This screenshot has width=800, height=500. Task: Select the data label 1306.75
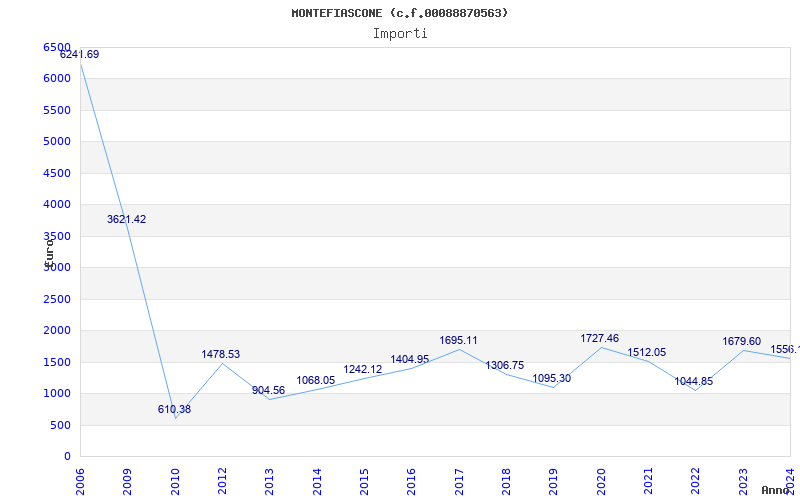click(505, 365)
